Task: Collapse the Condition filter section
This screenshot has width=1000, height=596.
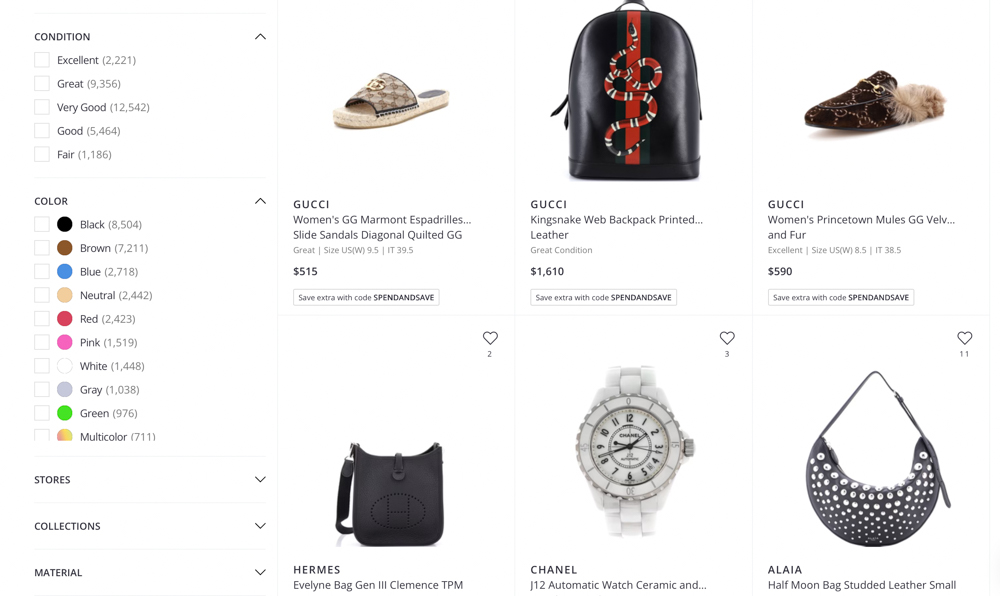Action: [260, 37]
